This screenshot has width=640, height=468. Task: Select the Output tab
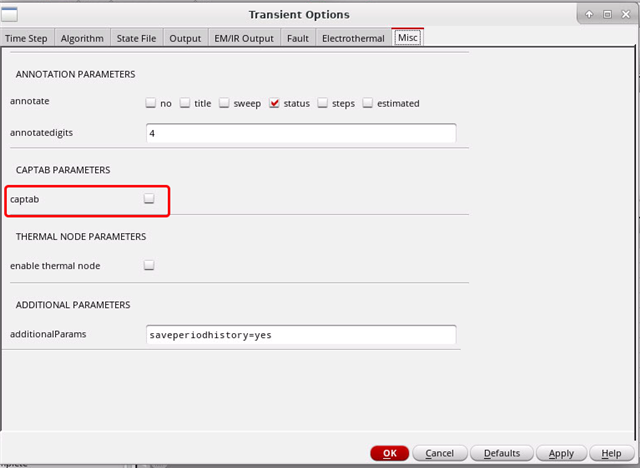(x=185, y=38)
